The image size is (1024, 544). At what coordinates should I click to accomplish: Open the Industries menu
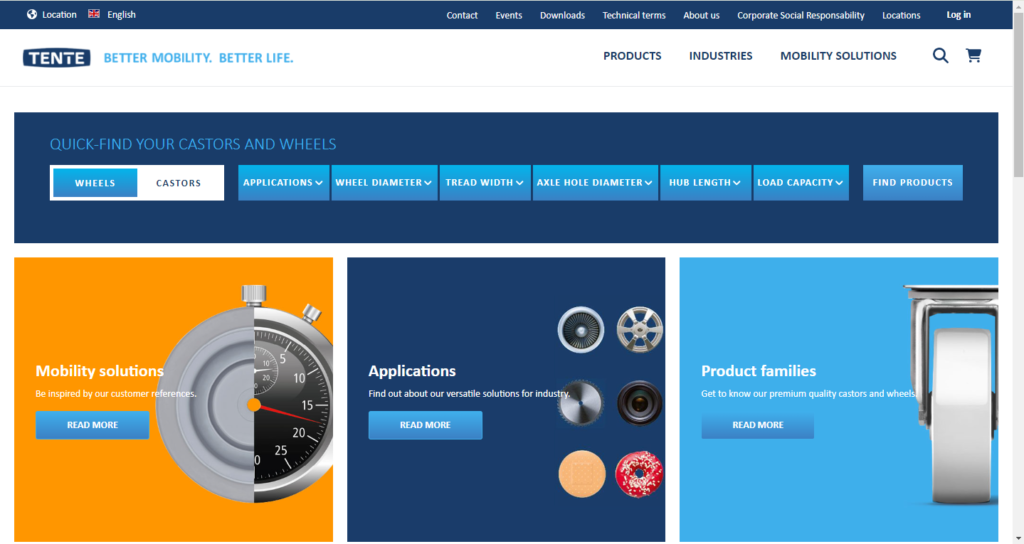720,56
